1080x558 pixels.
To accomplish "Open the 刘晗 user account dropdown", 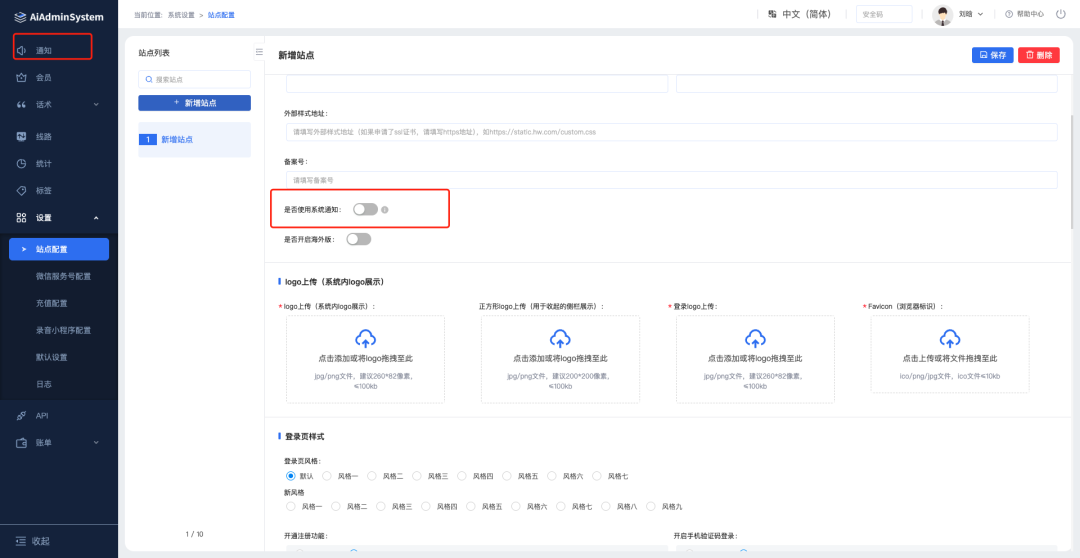I will (971, 14).
